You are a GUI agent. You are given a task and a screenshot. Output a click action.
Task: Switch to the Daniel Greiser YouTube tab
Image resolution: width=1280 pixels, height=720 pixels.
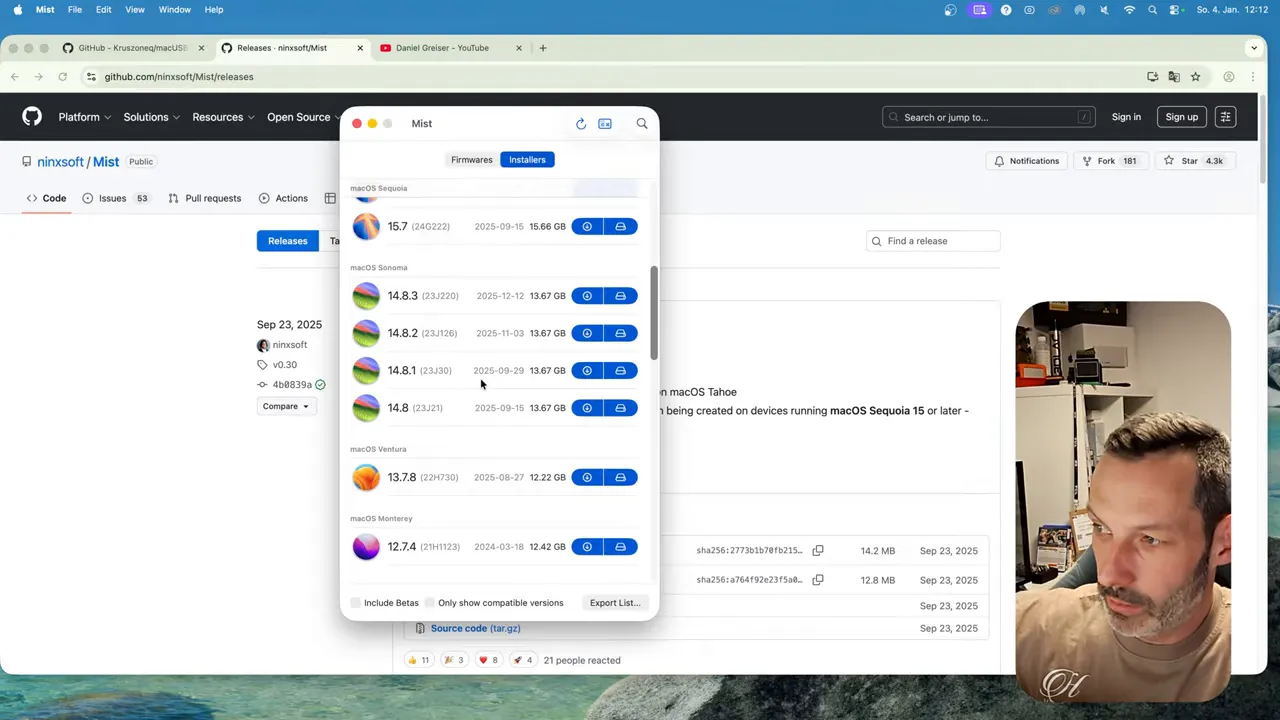click(x=443, y=47)
